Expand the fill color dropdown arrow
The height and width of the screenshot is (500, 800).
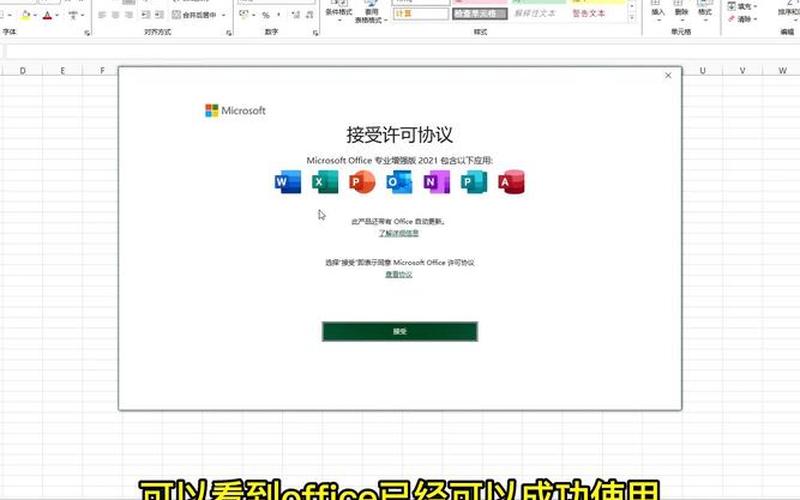point(35,15)
